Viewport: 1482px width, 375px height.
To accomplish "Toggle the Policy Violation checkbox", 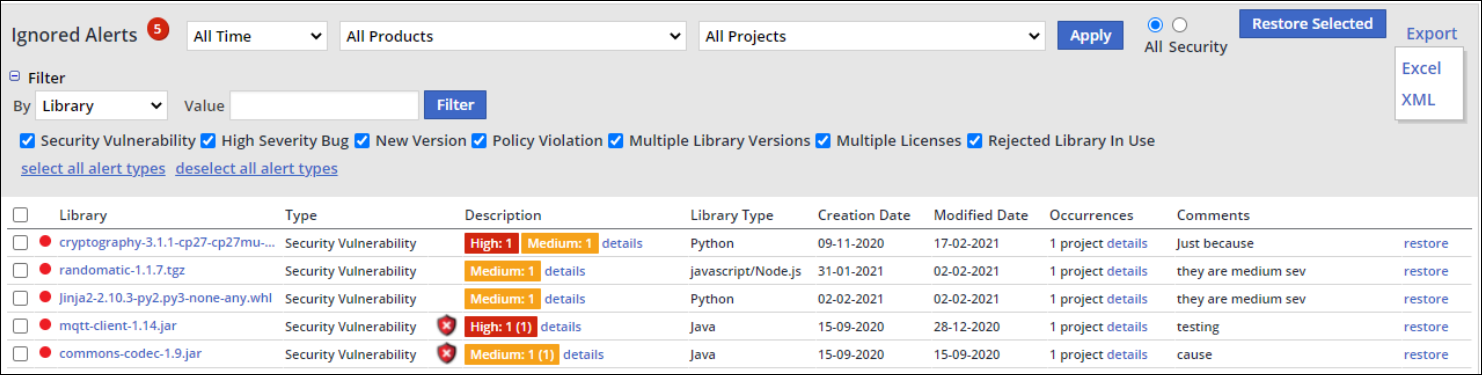I will [x=479, y=141].
